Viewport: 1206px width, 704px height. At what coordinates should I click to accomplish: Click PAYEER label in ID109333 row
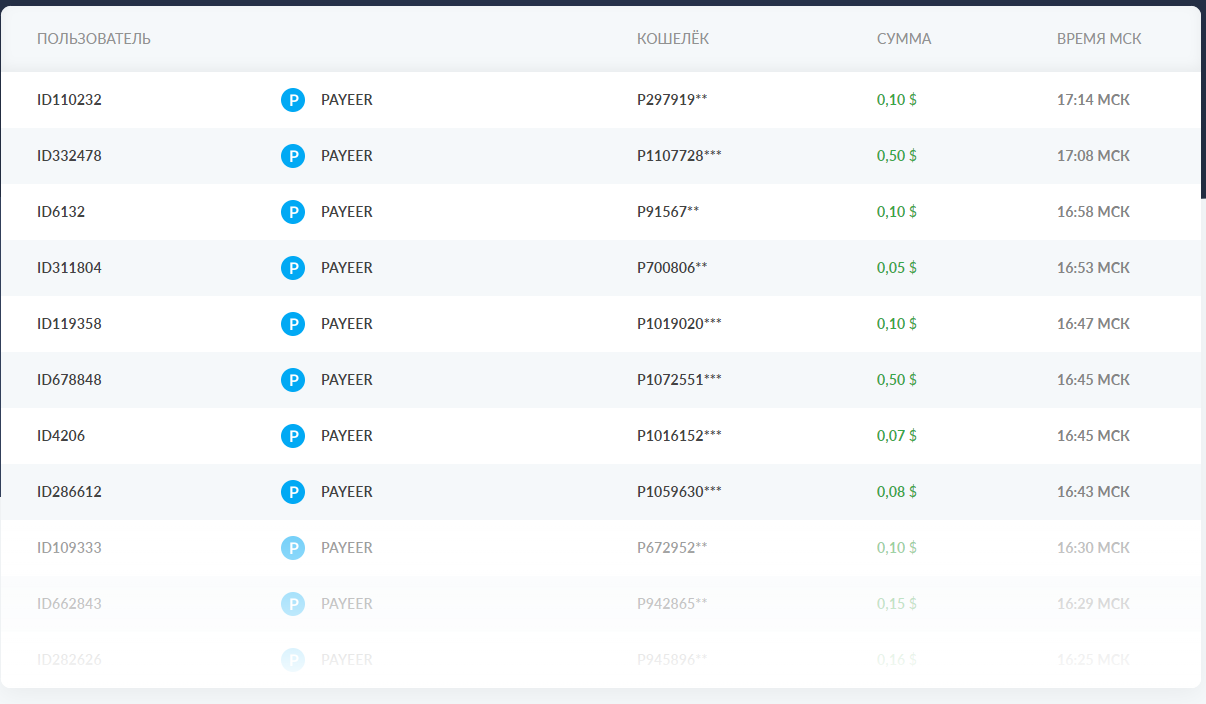346,548
